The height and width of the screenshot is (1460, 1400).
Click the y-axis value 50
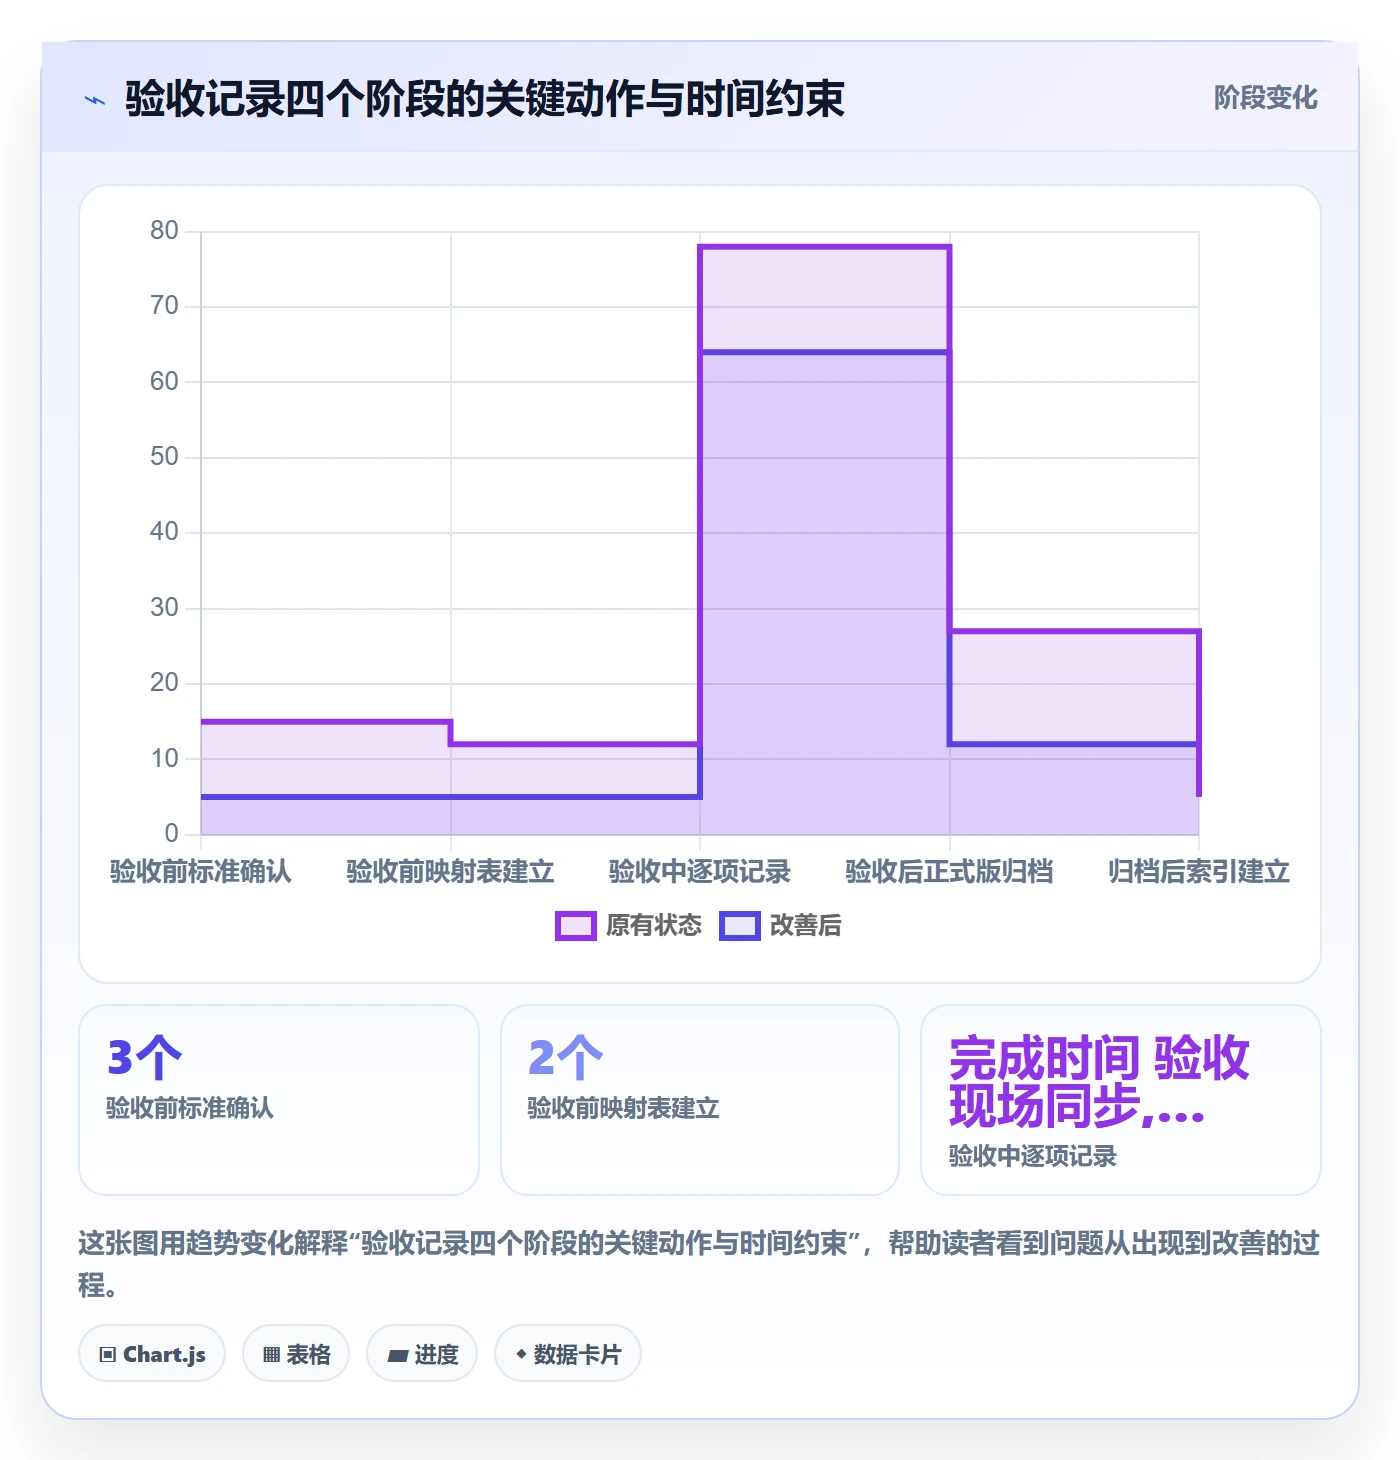coord(164,457)
